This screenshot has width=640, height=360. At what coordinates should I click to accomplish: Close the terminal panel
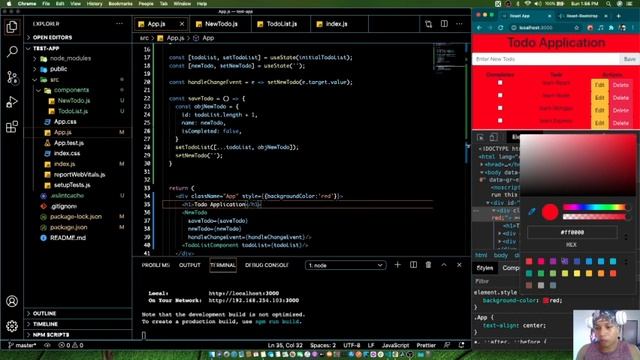pyautogui.click(x=459, y=265)
